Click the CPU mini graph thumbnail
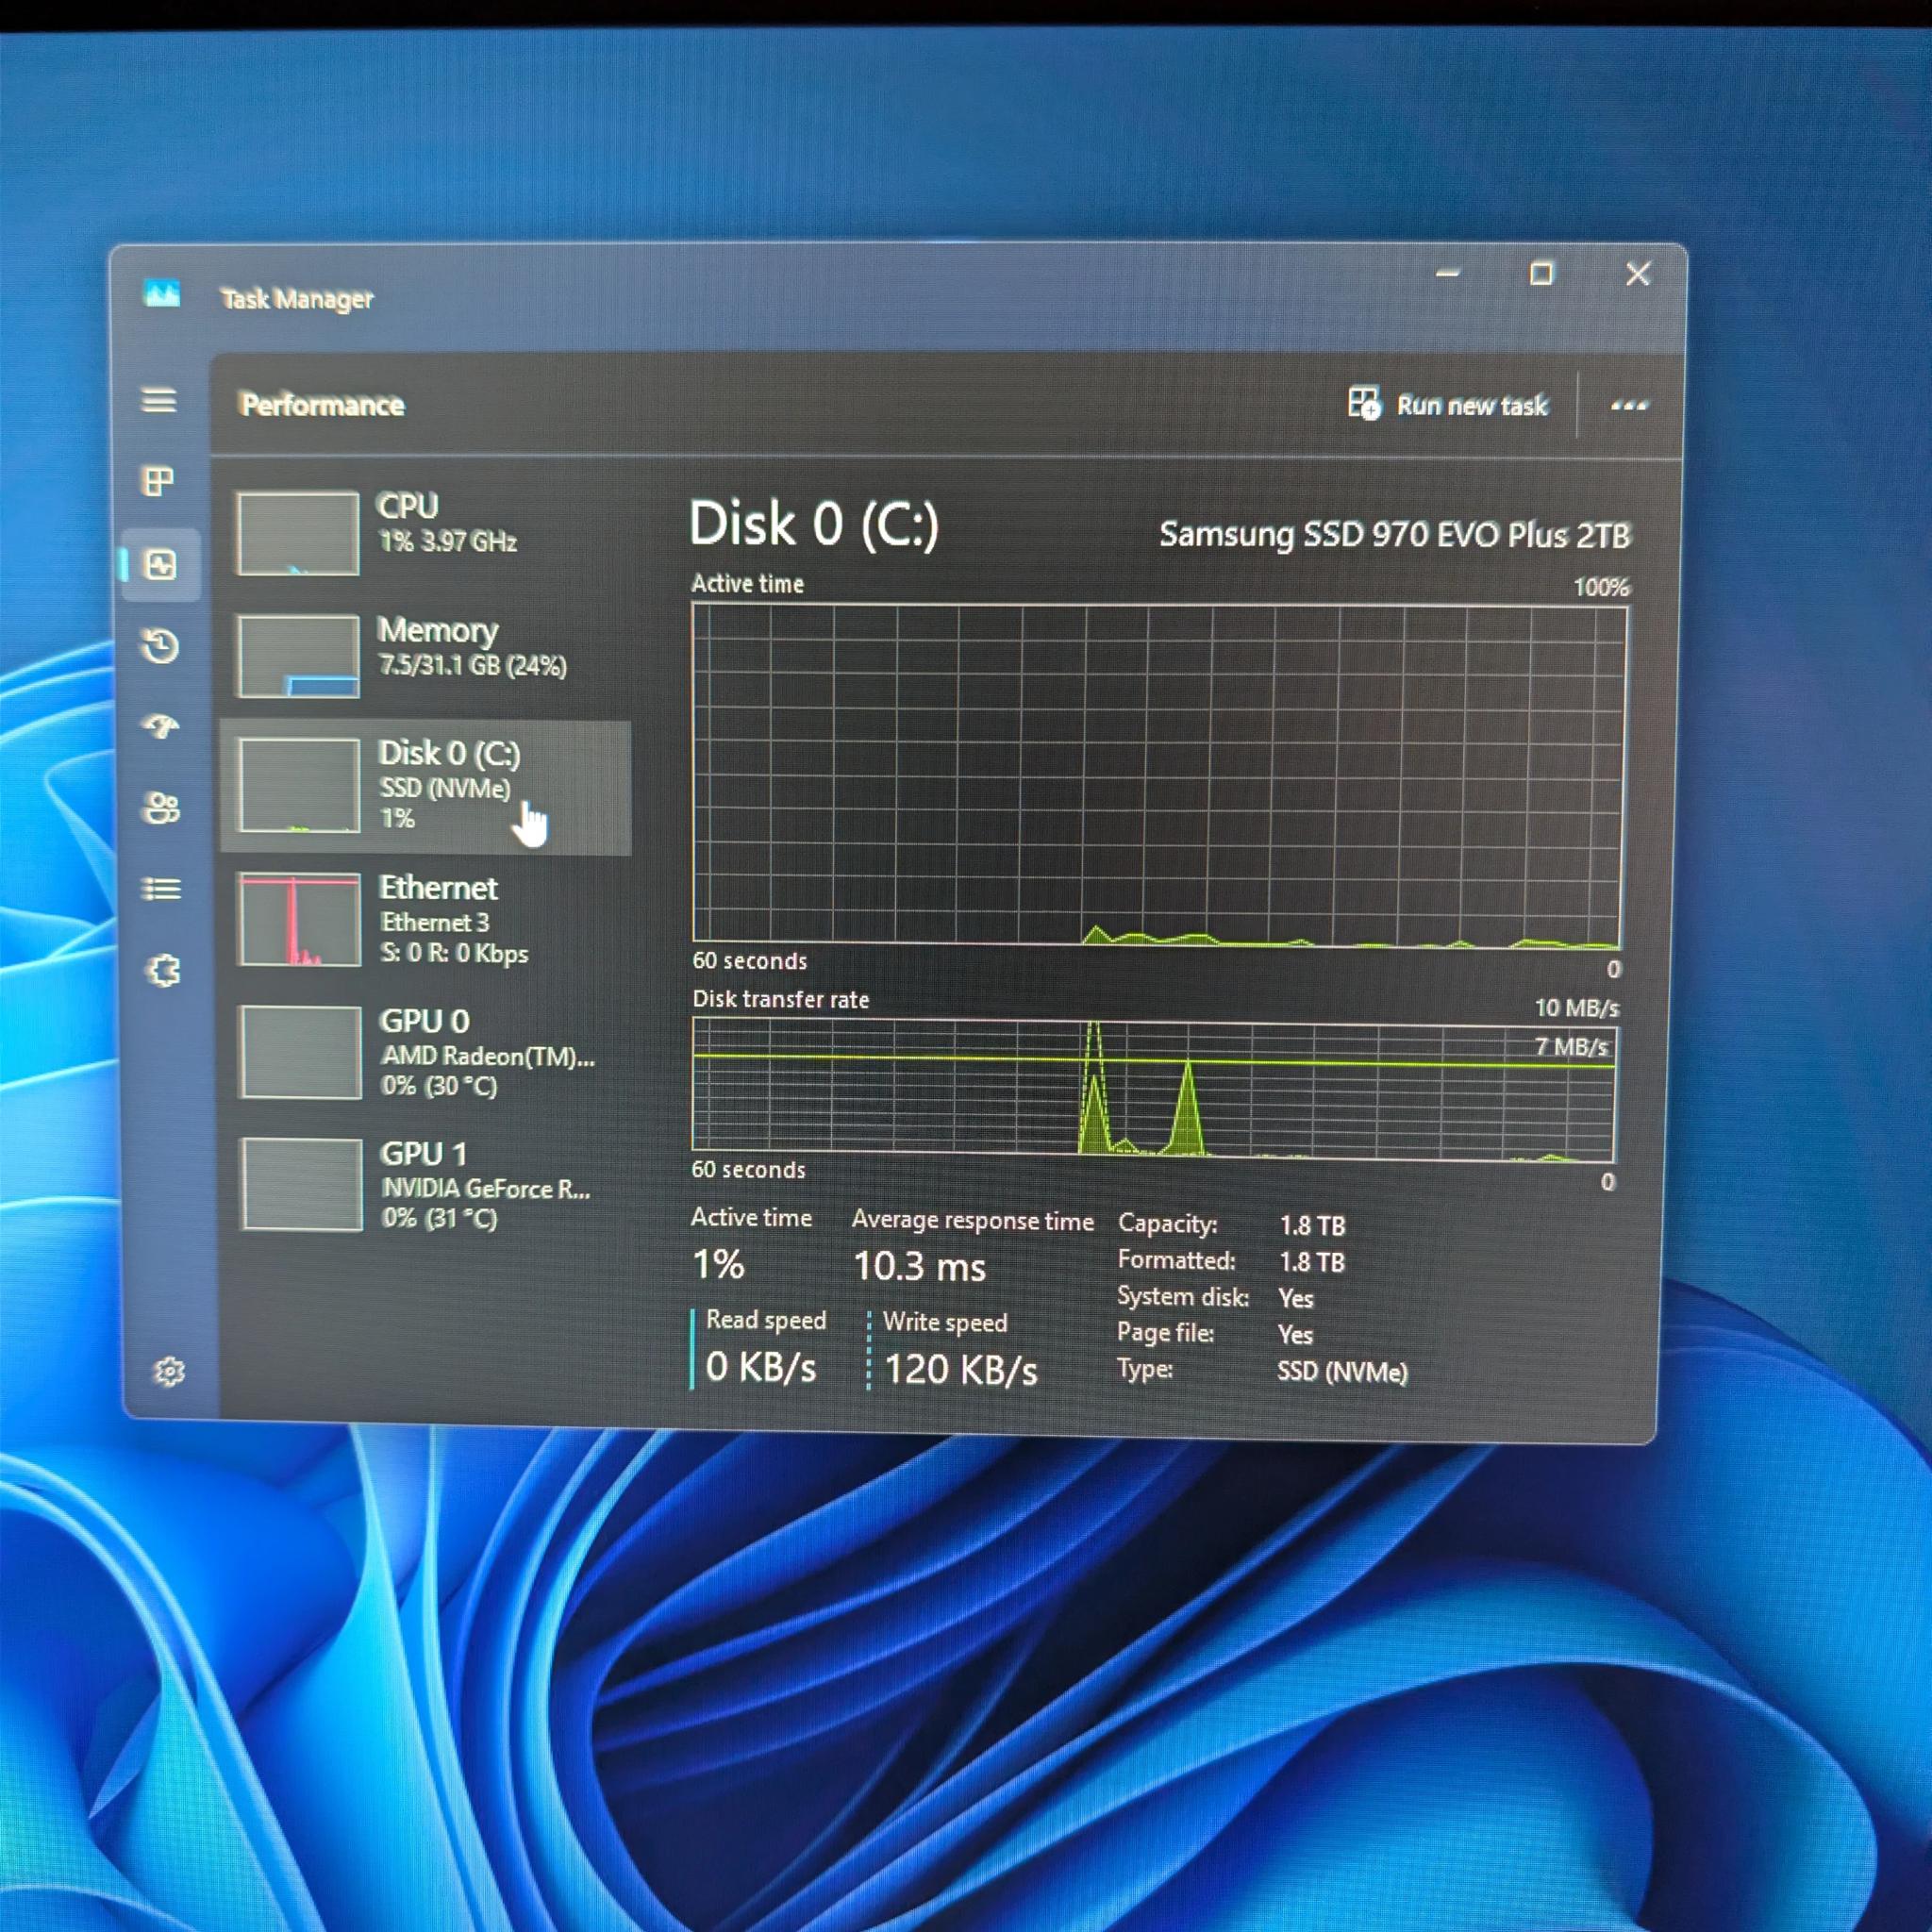 pyautogui.click(x=298, y=533)
